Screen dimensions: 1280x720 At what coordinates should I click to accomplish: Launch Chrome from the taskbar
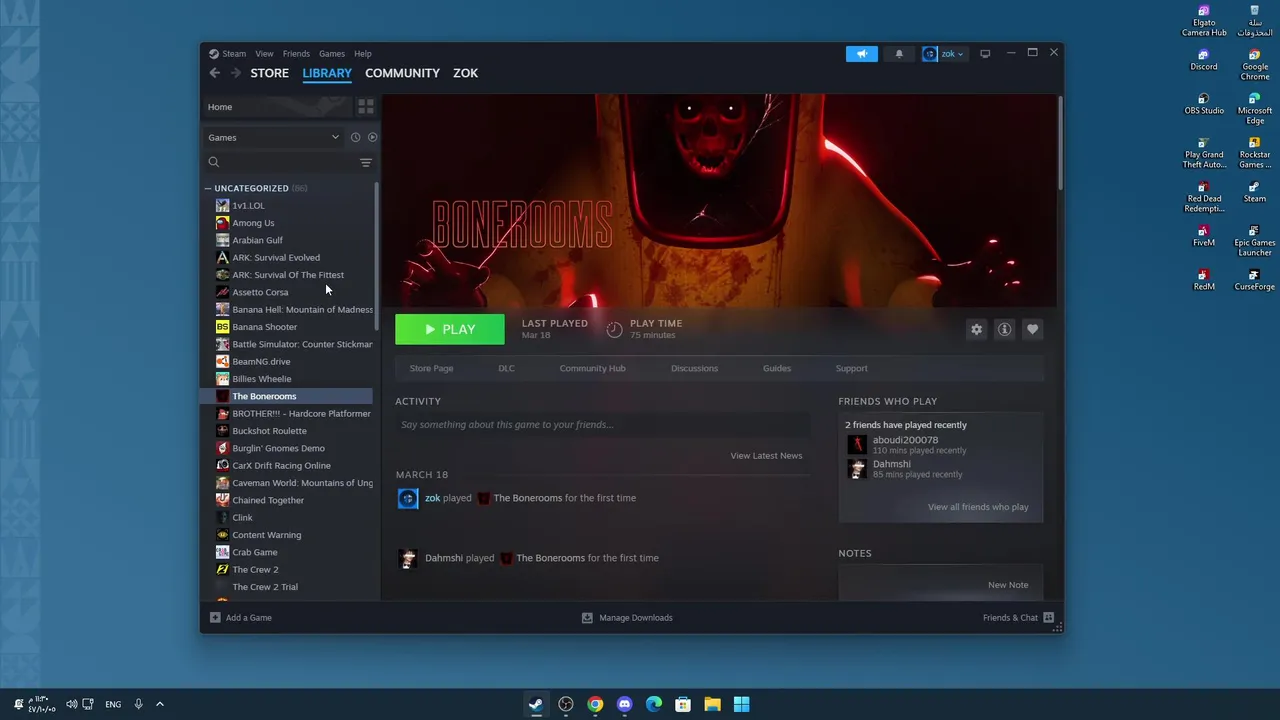point(595,704)
